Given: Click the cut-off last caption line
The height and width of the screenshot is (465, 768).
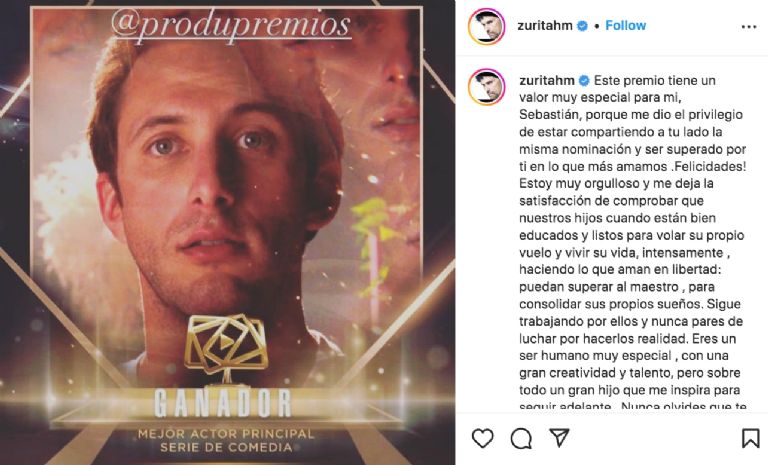Looking at the screenshot, I should click(633, 406).
